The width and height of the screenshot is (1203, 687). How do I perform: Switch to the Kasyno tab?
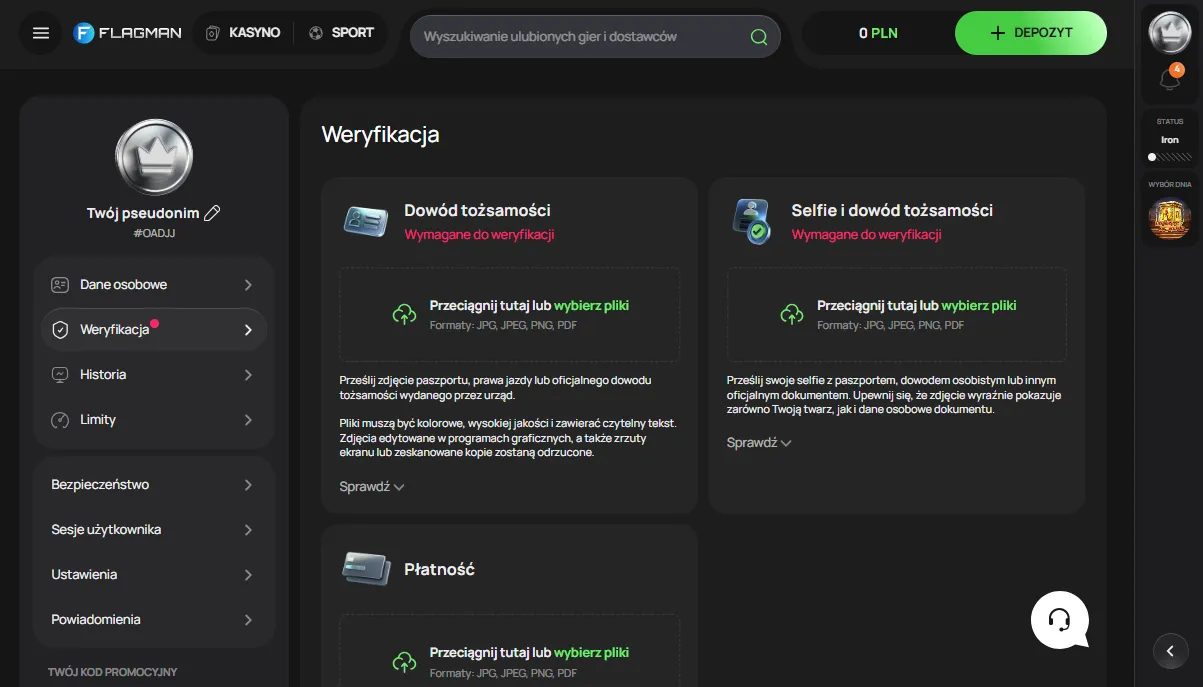[243, 33]
